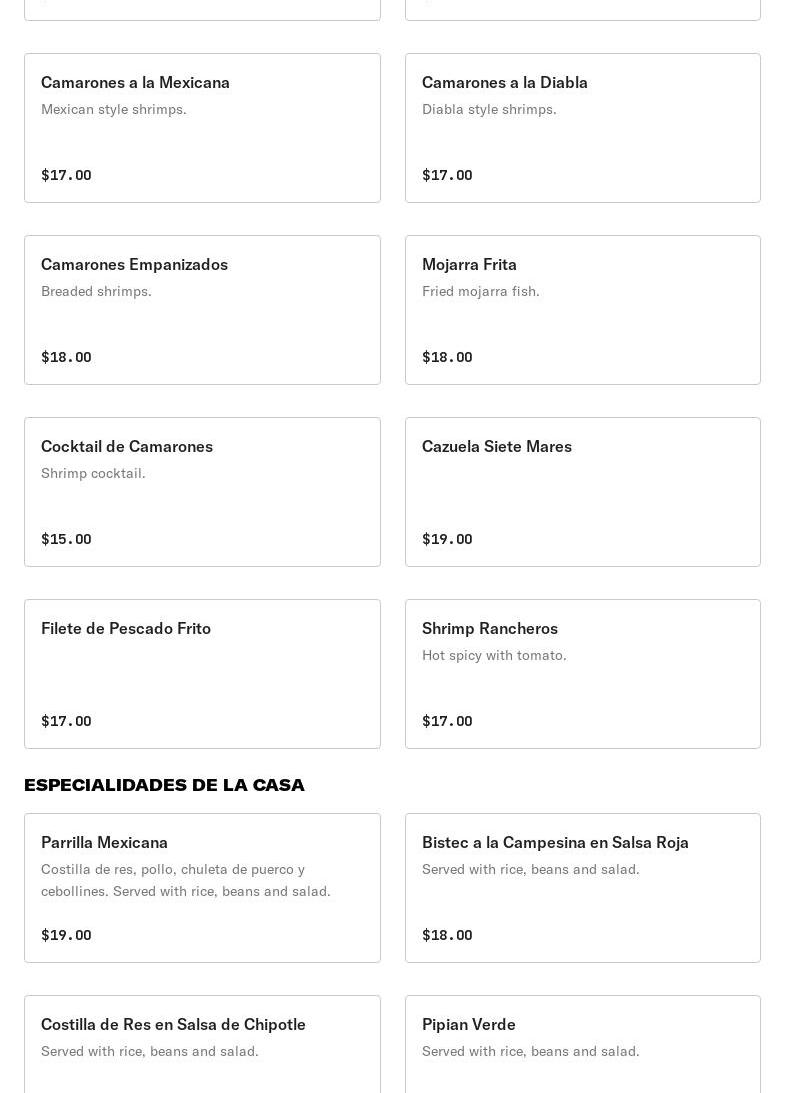Select Bistec a la Campesina en Salsa Roja

tap(582, 888)
